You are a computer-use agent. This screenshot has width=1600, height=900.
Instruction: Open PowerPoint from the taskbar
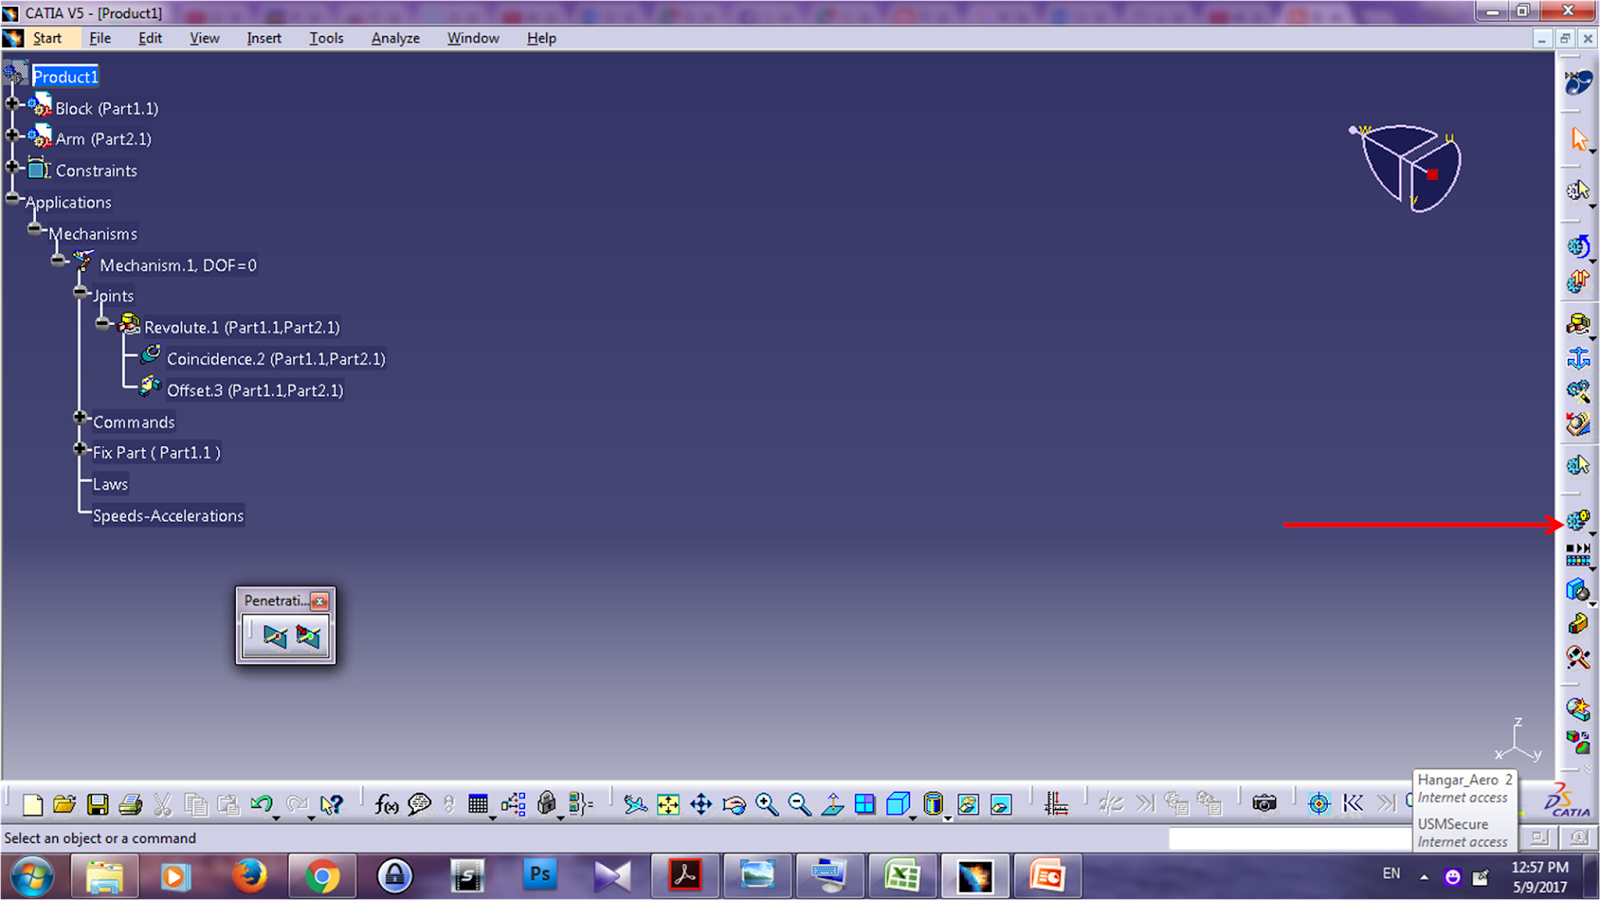coord(1047,875)
